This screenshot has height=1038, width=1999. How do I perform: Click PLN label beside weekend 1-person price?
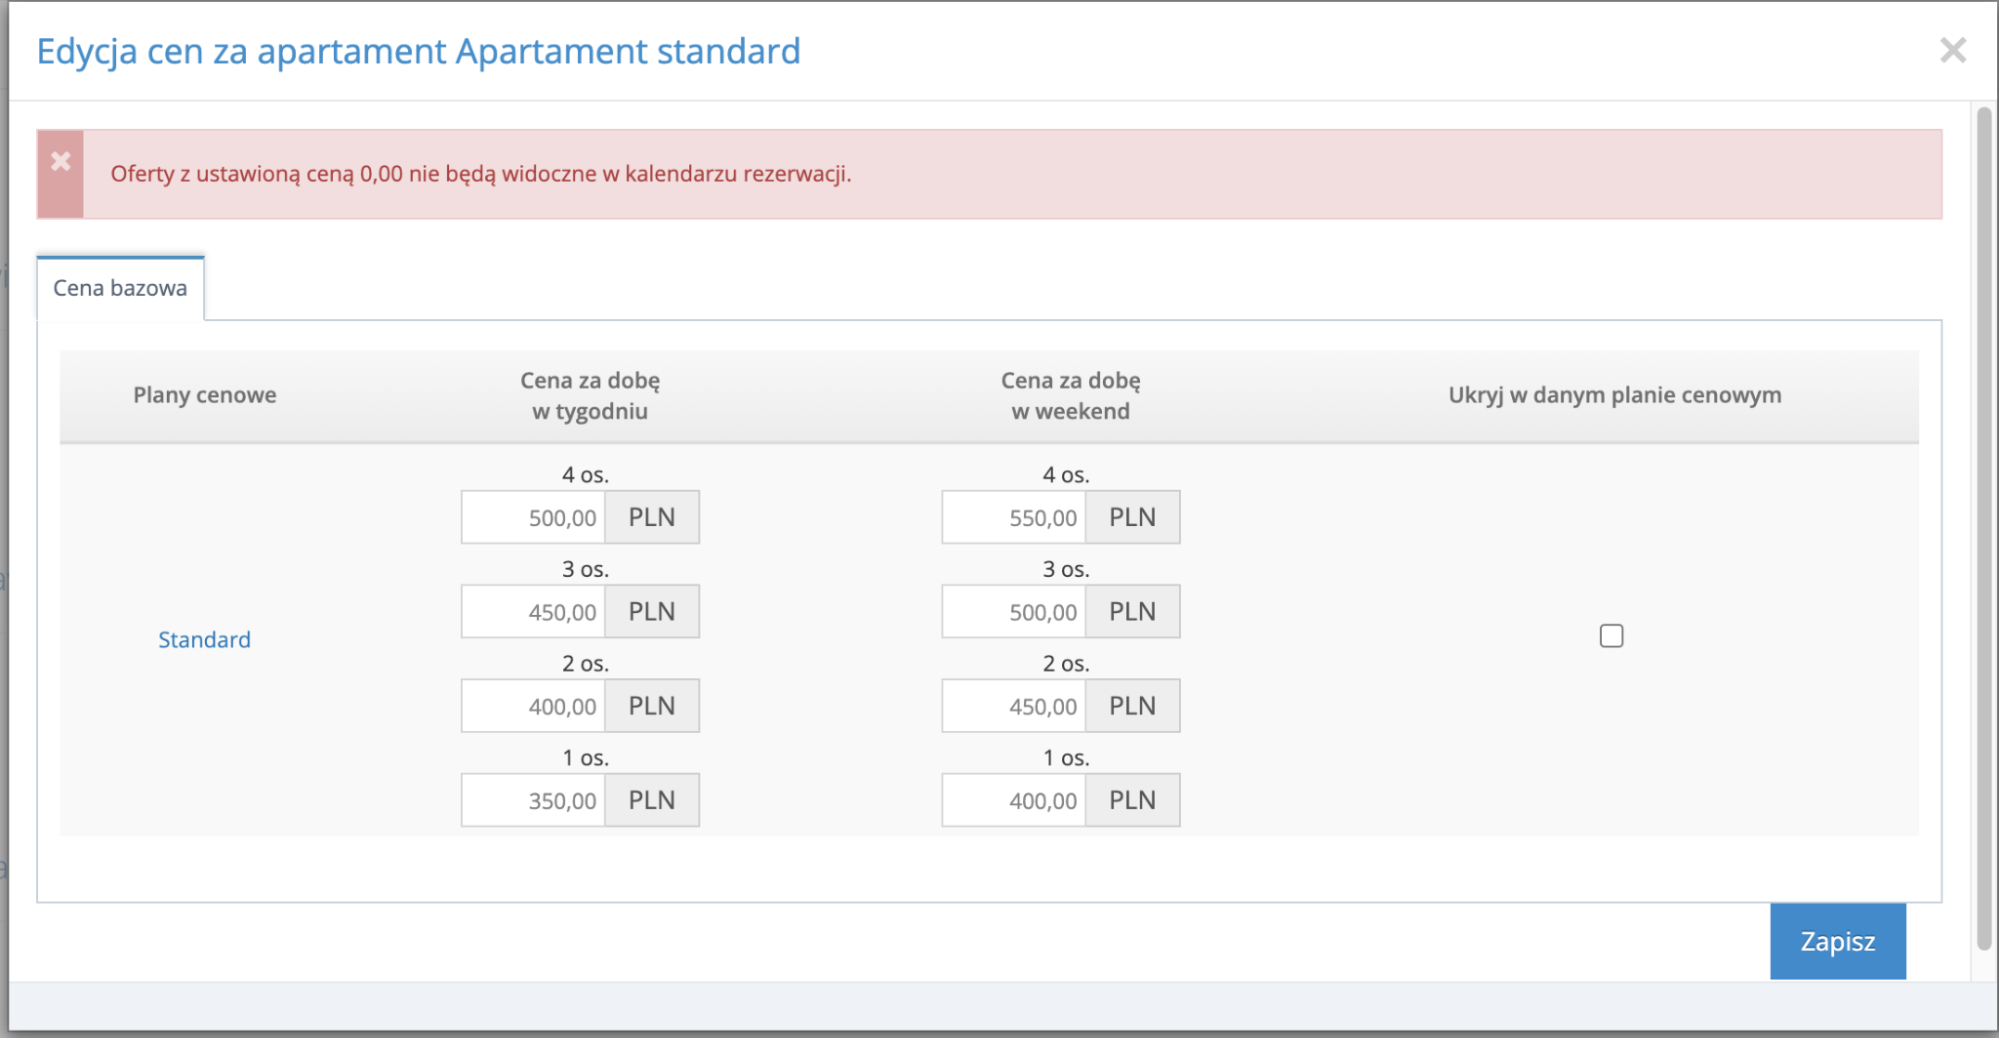[x=1132, y=800]
